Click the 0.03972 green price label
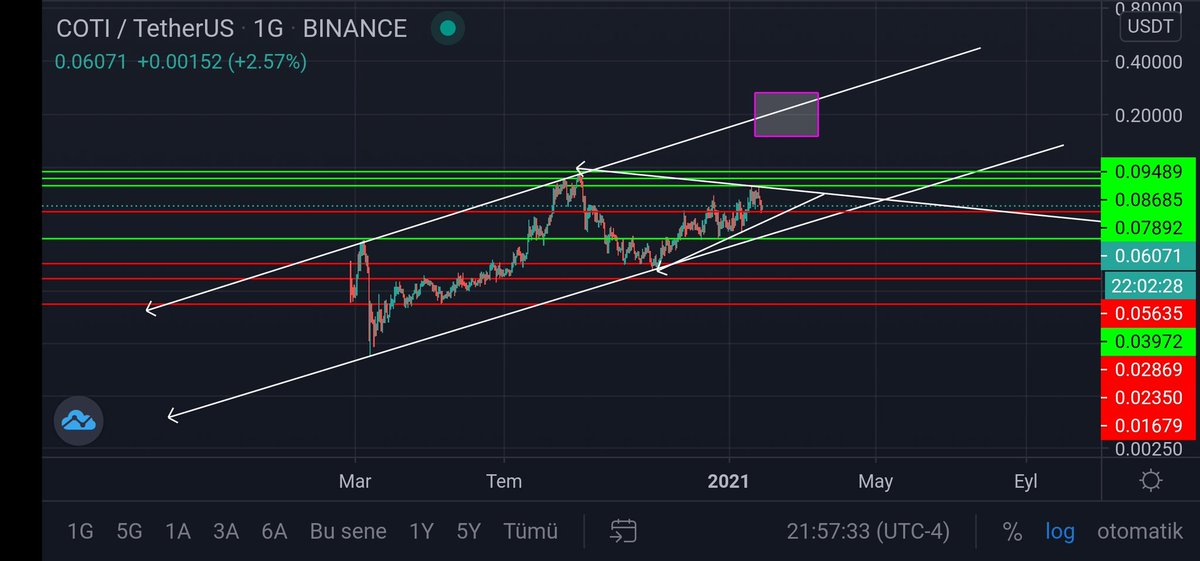The height and width of the screenshot is (561, 1200). 1148,342
